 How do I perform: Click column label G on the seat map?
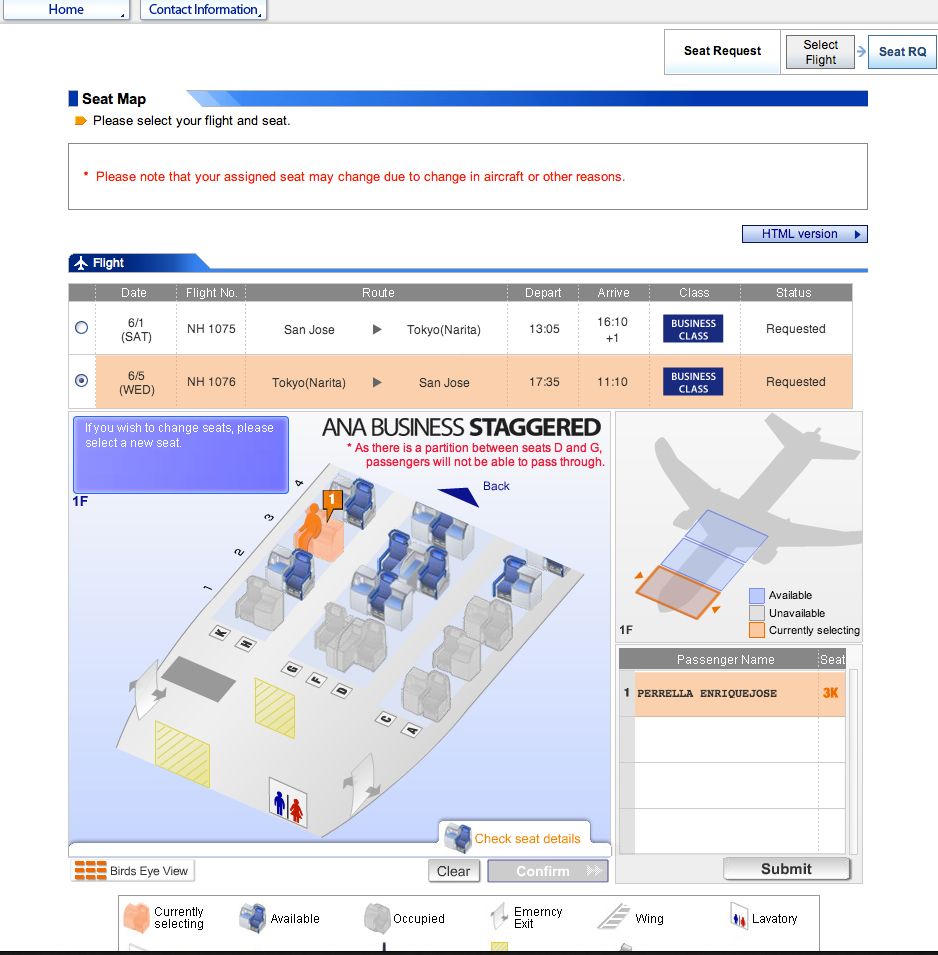(x=291, y=669)
